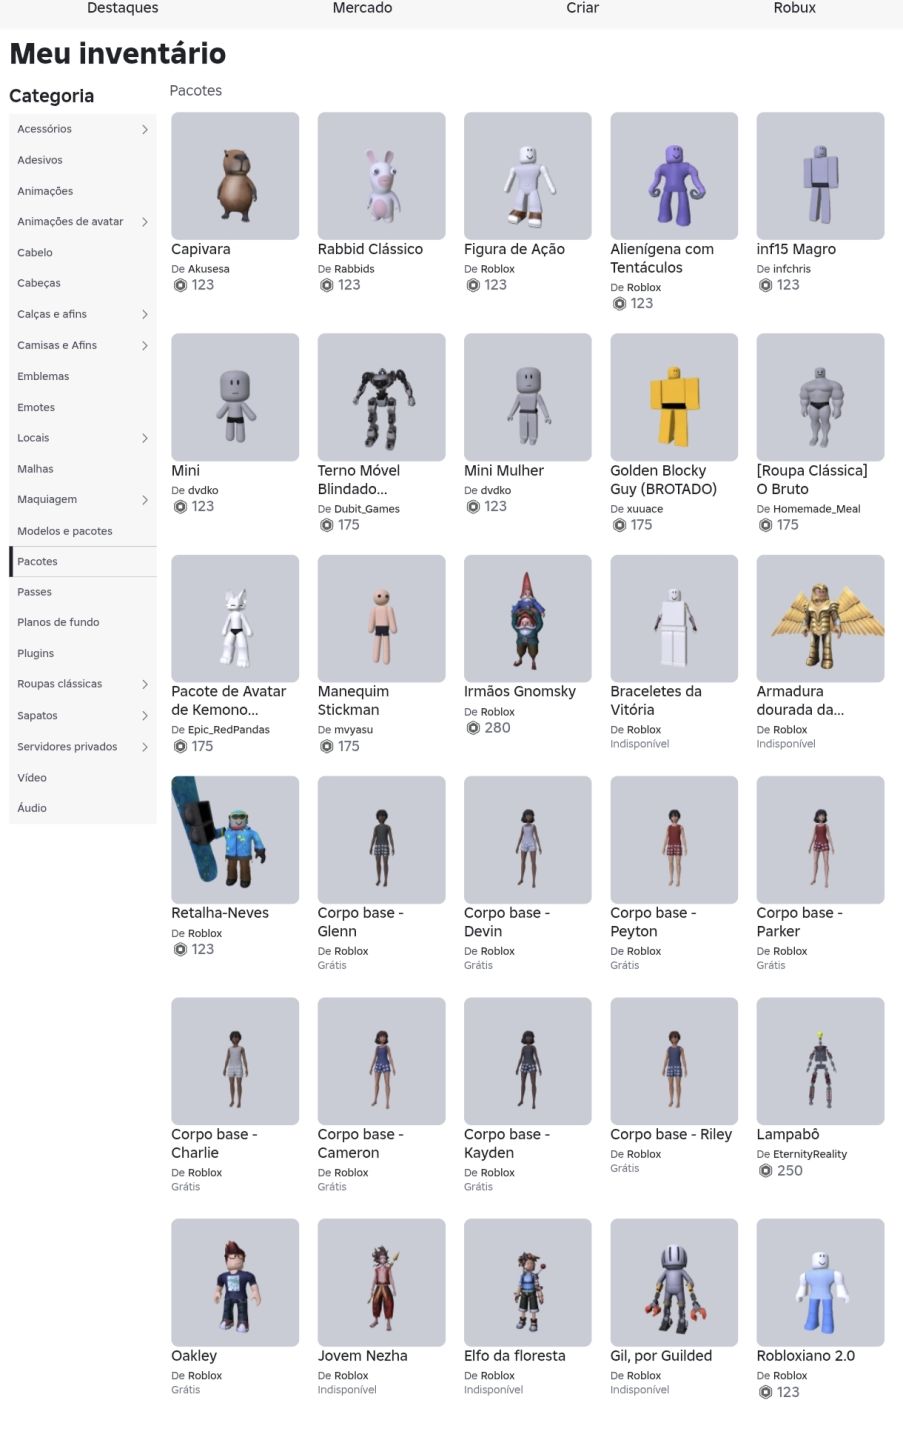903x1440 pixels.
Task: Open the Figura de Ação title link
Action: pos(514,249)
